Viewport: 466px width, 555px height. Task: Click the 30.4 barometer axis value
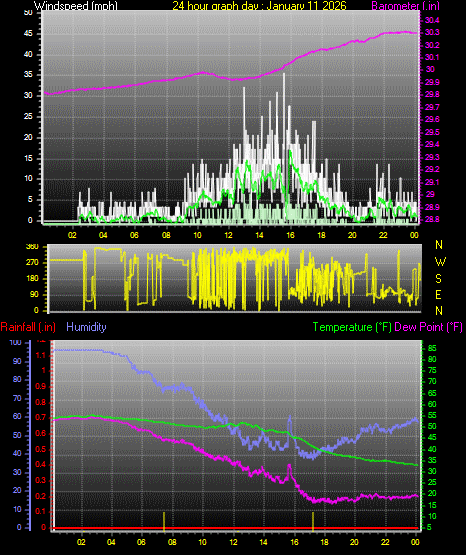[x=432, y=20]
